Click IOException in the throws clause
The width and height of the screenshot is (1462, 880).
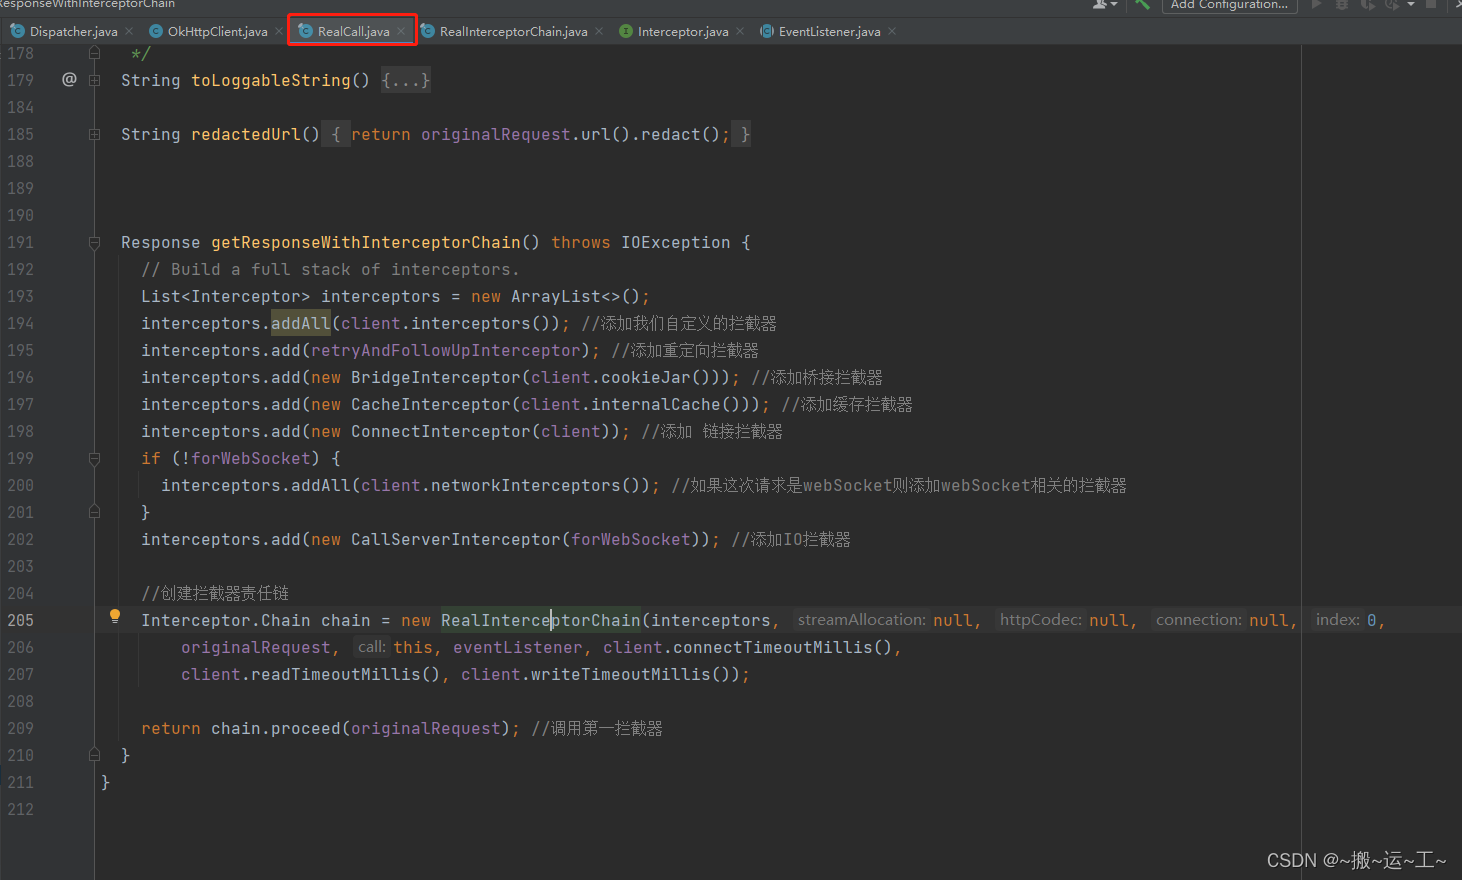pos(676,242)
